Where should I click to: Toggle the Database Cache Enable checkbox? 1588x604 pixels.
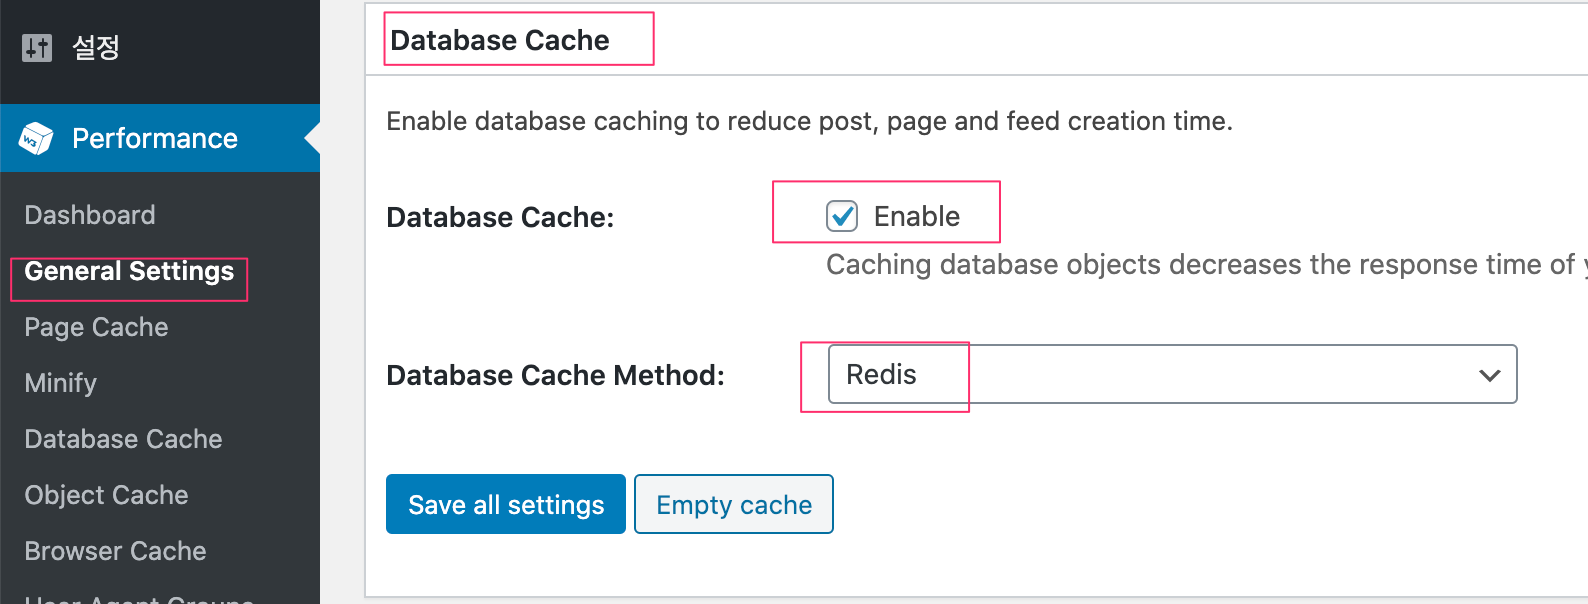click(842, 216)
